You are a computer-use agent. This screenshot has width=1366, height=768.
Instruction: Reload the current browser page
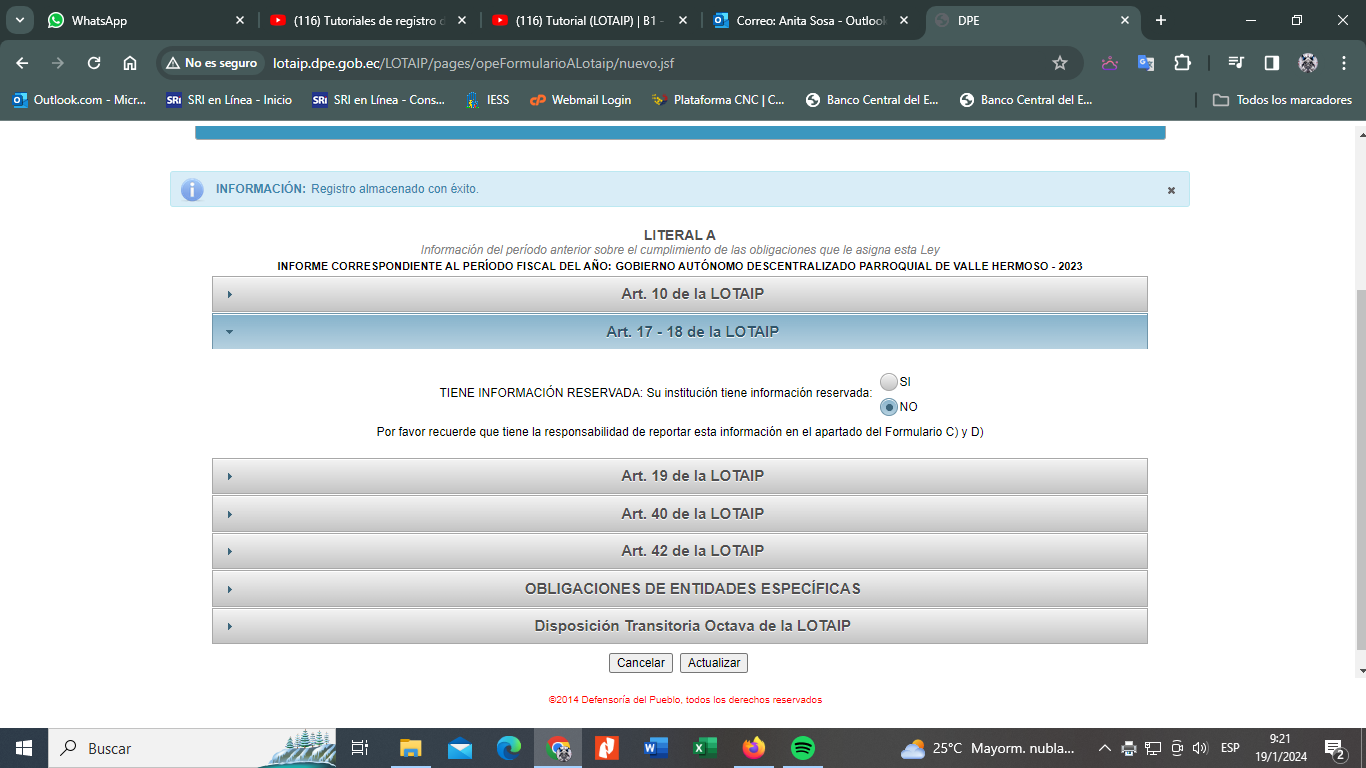94,63
